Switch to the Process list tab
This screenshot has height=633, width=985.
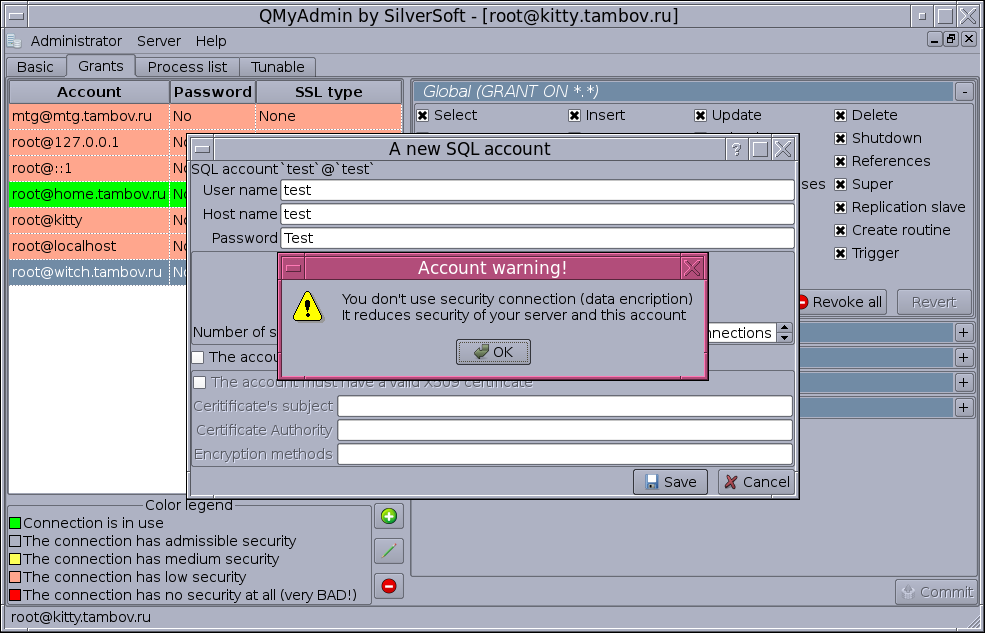pos(187,67)
